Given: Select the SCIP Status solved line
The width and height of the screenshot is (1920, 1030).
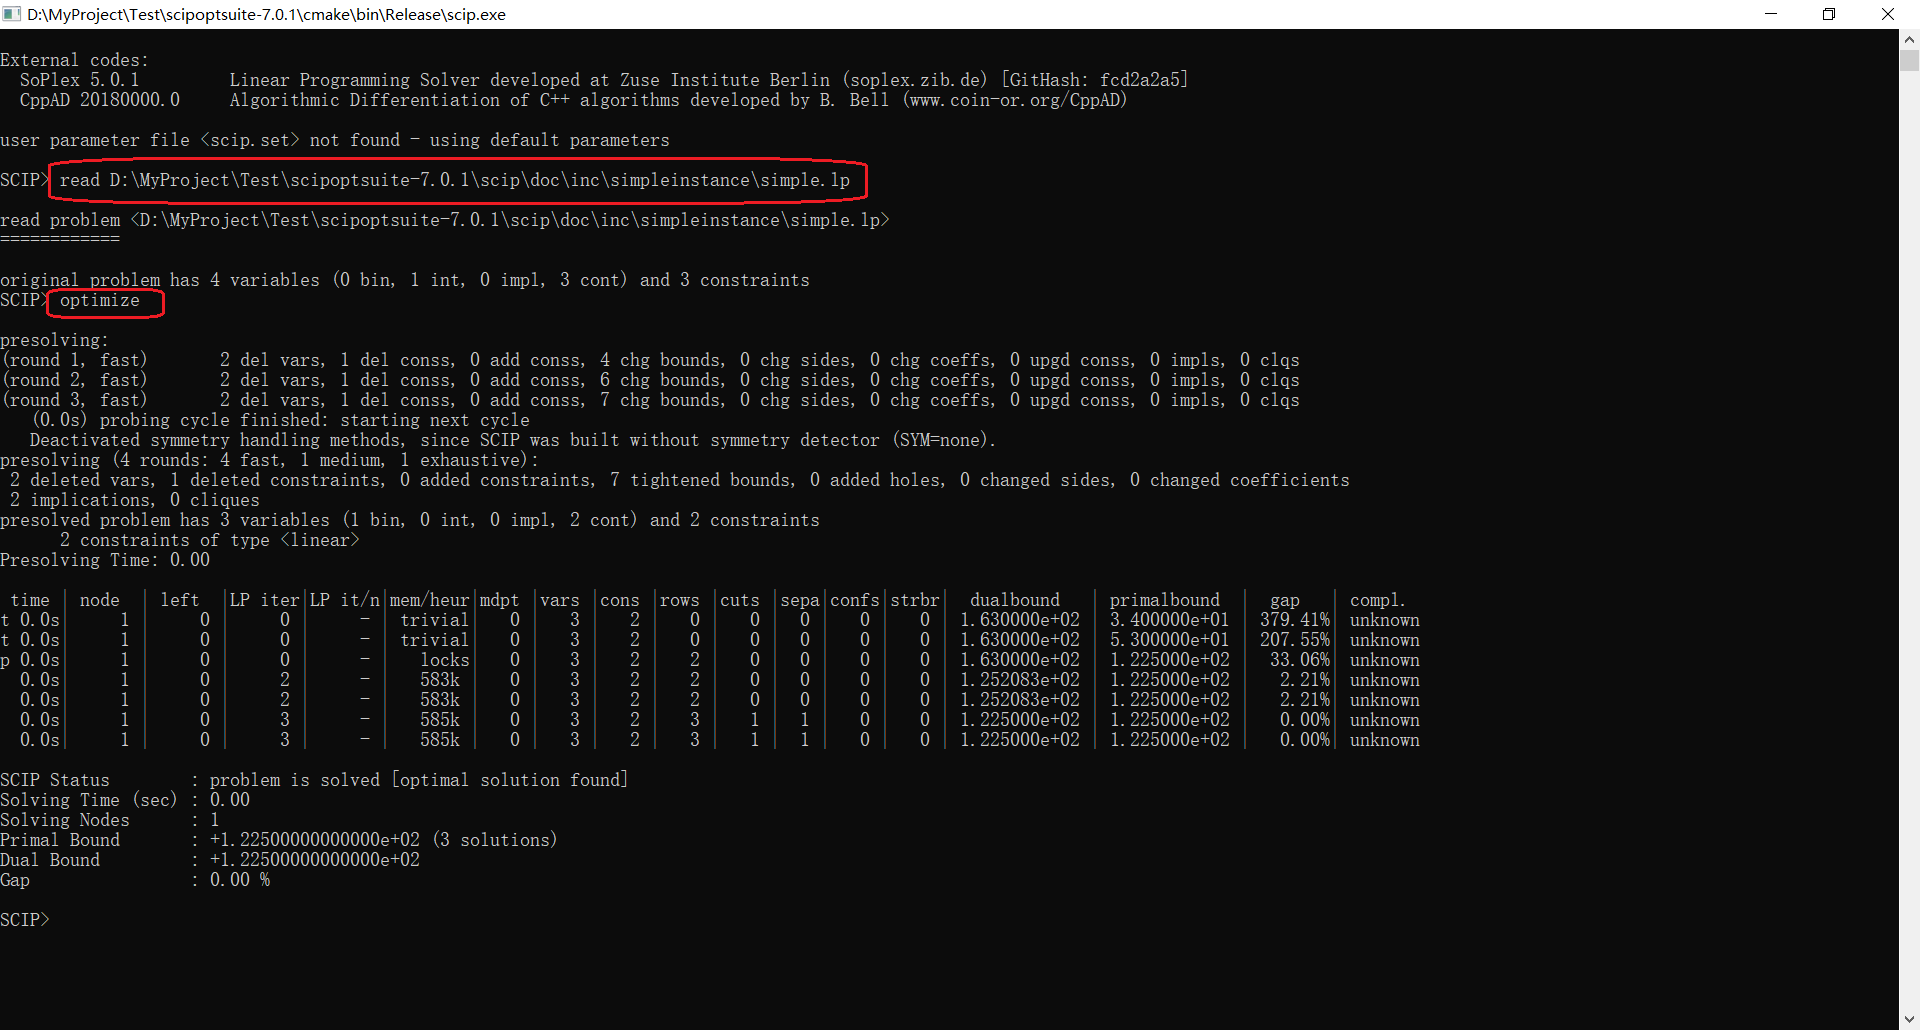Looking at the screenshot, I should coord(314,779).
